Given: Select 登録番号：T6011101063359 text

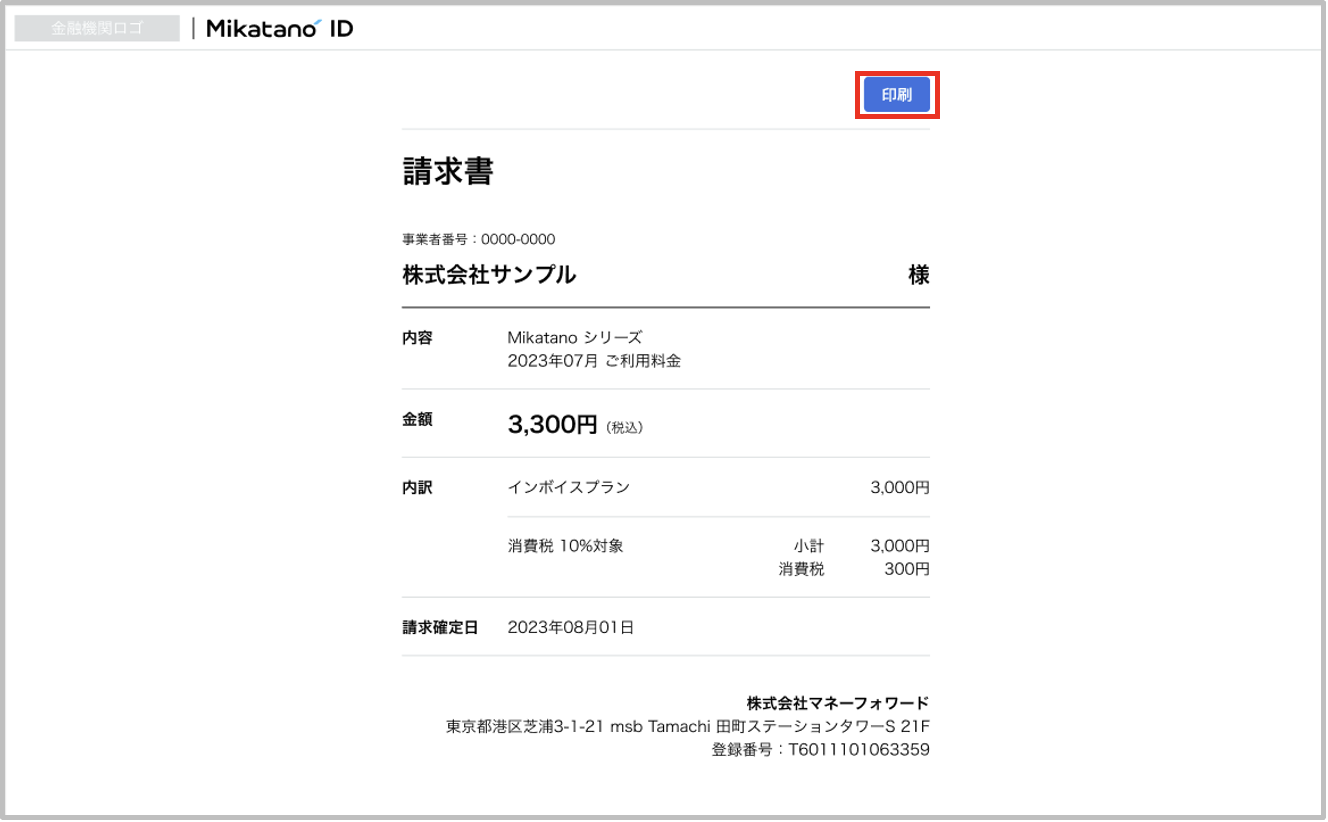Looking at the screenshot, I should pyautogui.click(x=820, y=749).
